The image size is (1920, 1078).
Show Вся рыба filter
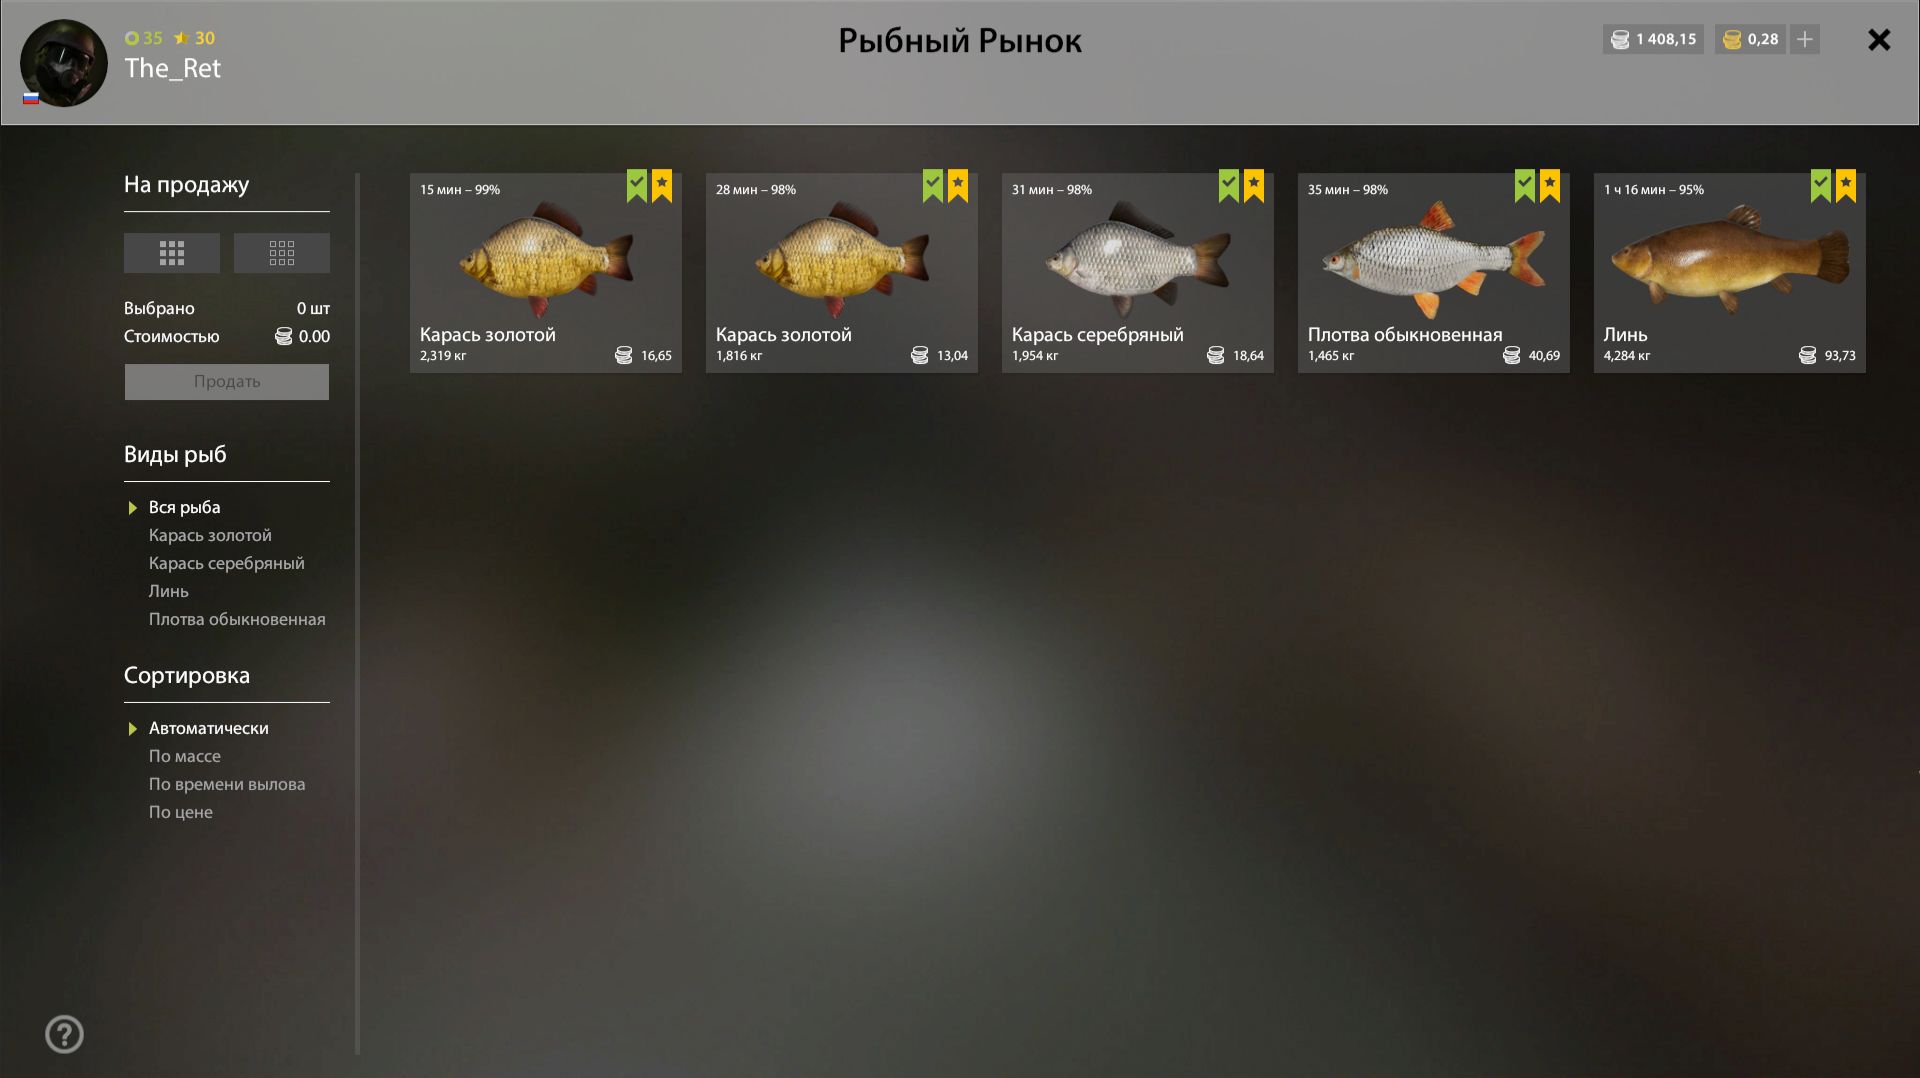(185, 507)
